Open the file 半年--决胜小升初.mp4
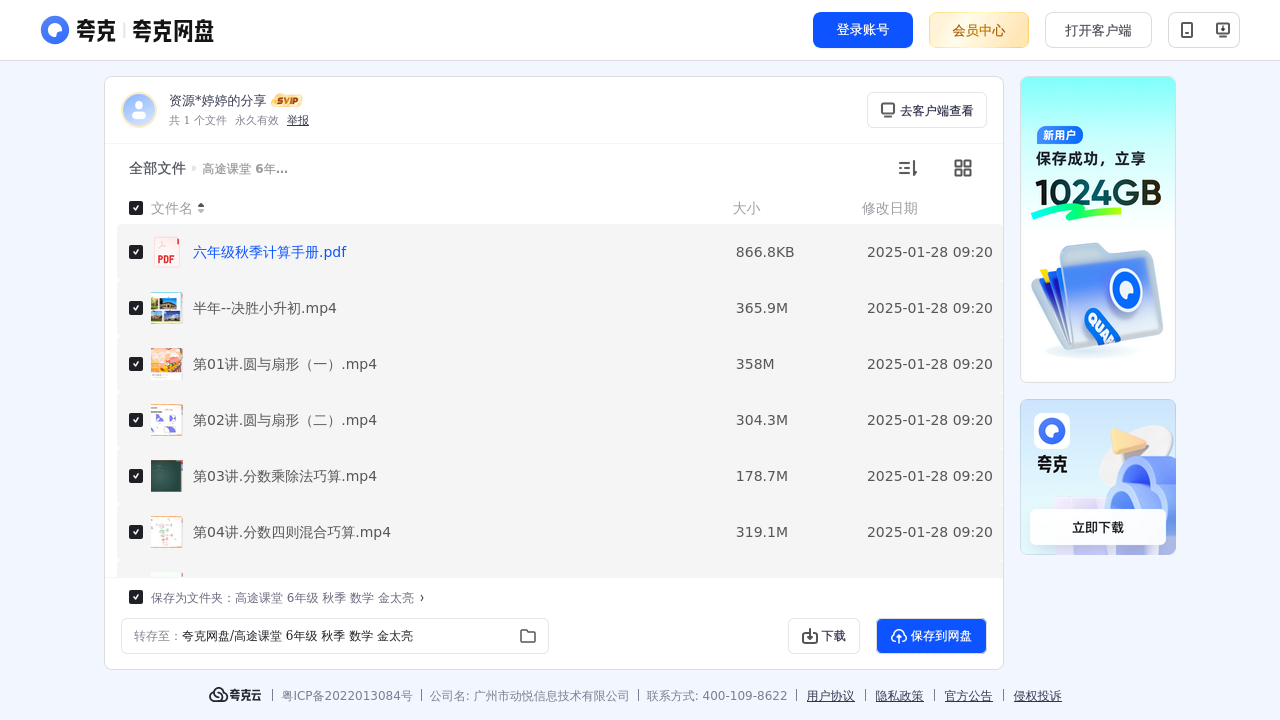Viewport: 1280px width, 720px height. [265, 308]
